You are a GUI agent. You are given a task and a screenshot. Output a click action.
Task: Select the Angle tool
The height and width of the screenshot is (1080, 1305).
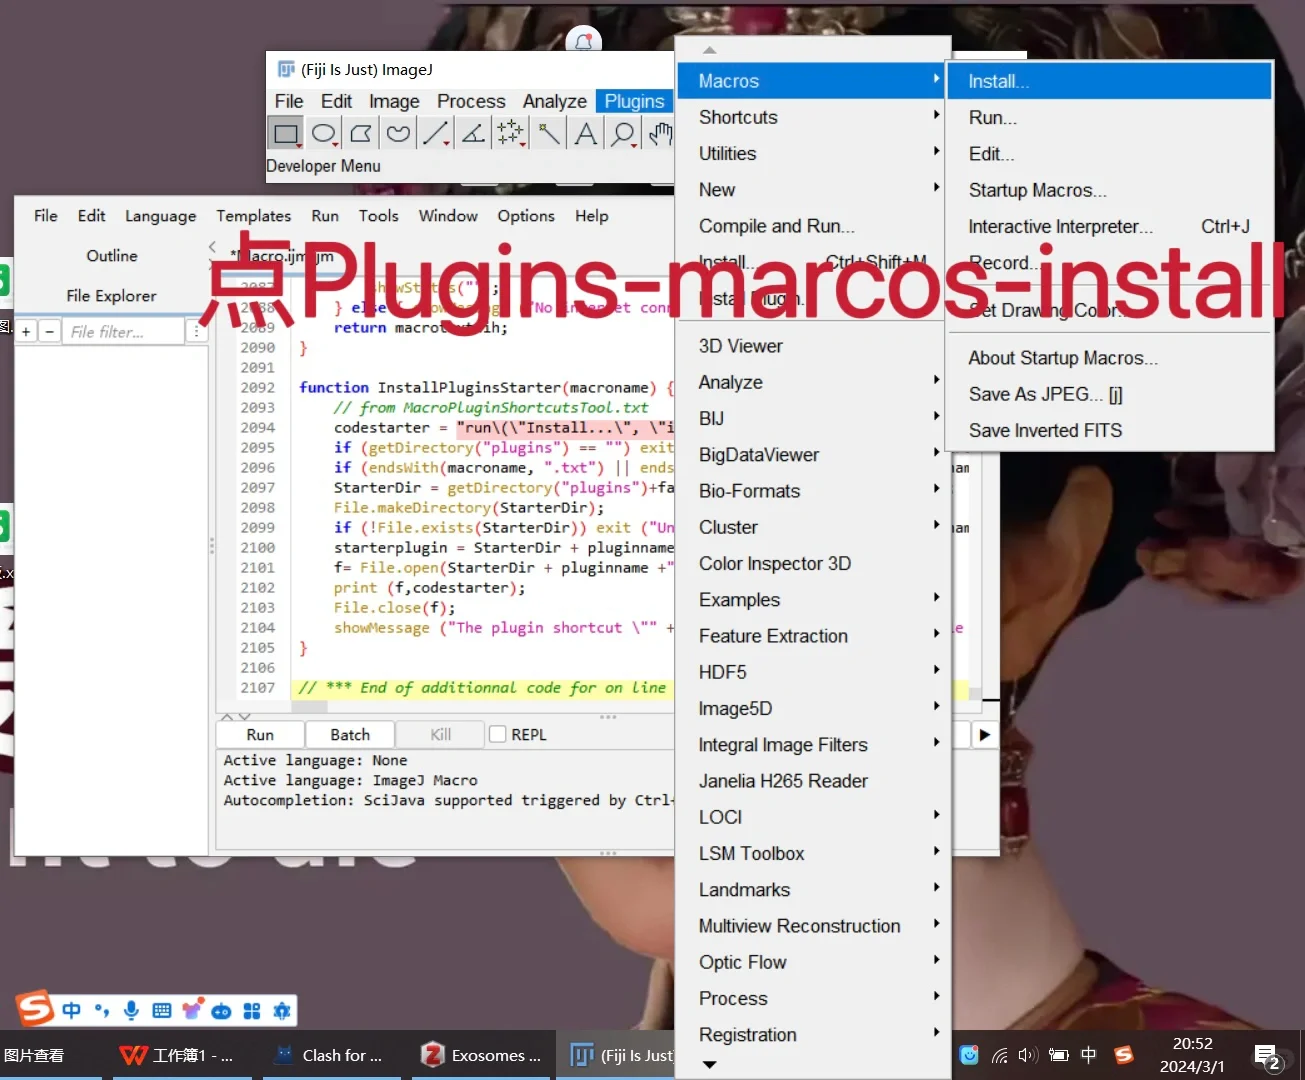(x=473, y=133)
